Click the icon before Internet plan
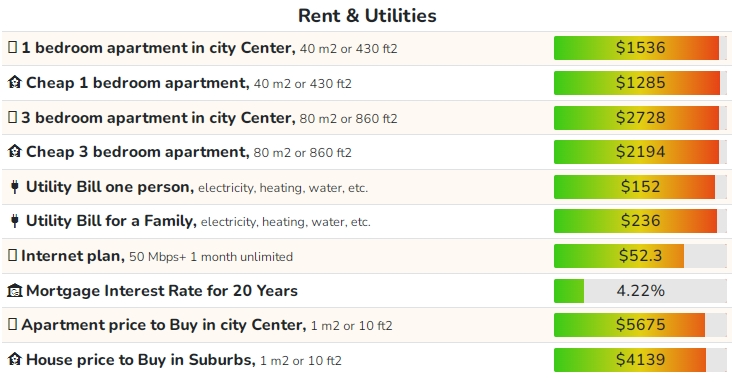732x385 pixels. point(13,255)
